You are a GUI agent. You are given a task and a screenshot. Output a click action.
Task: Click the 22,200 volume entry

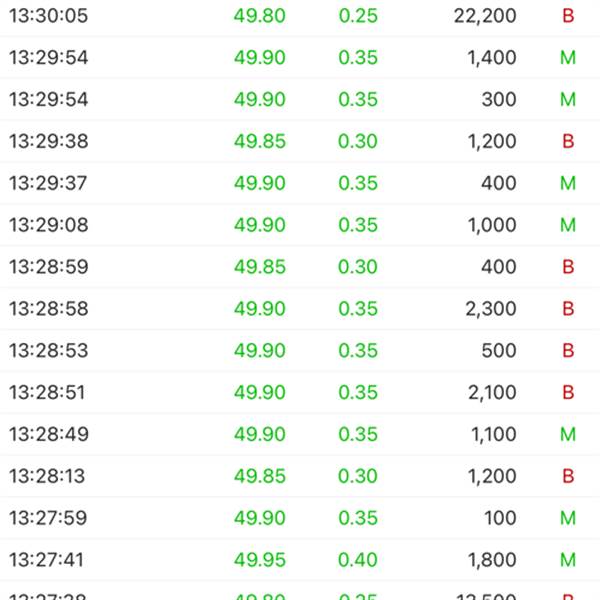tap(485, 16)
